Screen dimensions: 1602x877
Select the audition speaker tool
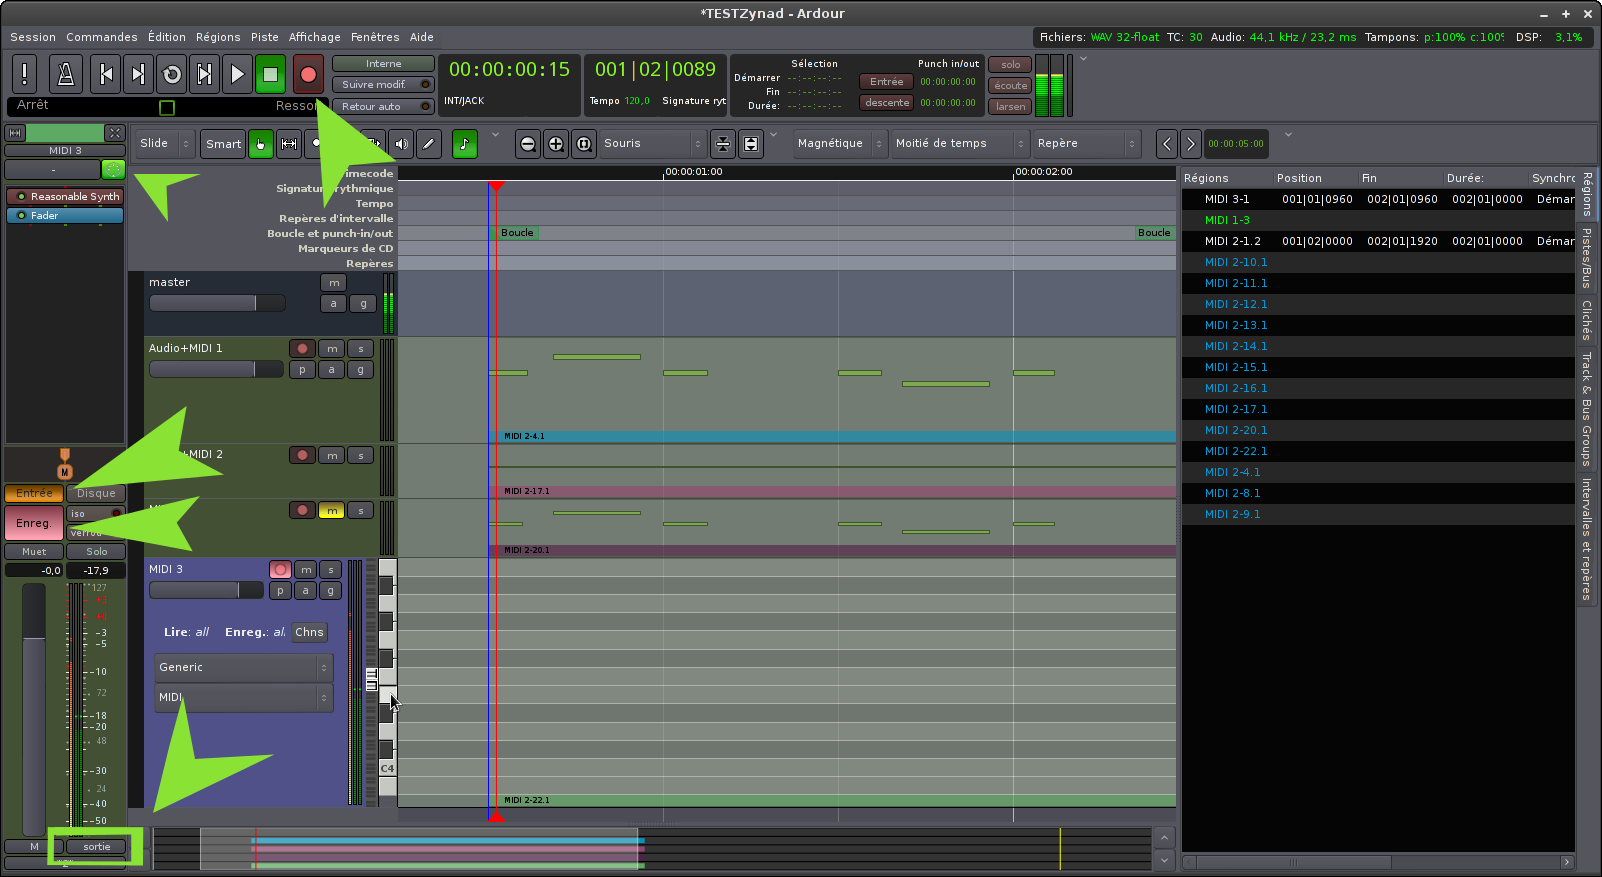[401, 144]
